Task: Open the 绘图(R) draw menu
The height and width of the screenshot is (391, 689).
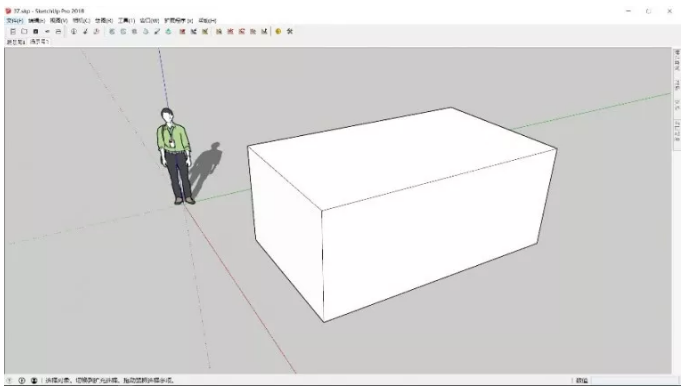Action: 104,21
